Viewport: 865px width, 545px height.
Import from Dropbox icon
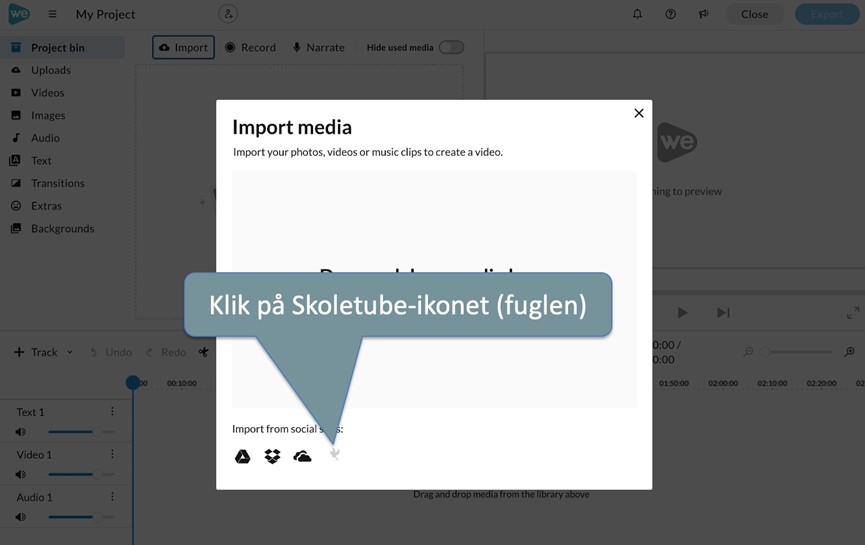coord(273,456)
